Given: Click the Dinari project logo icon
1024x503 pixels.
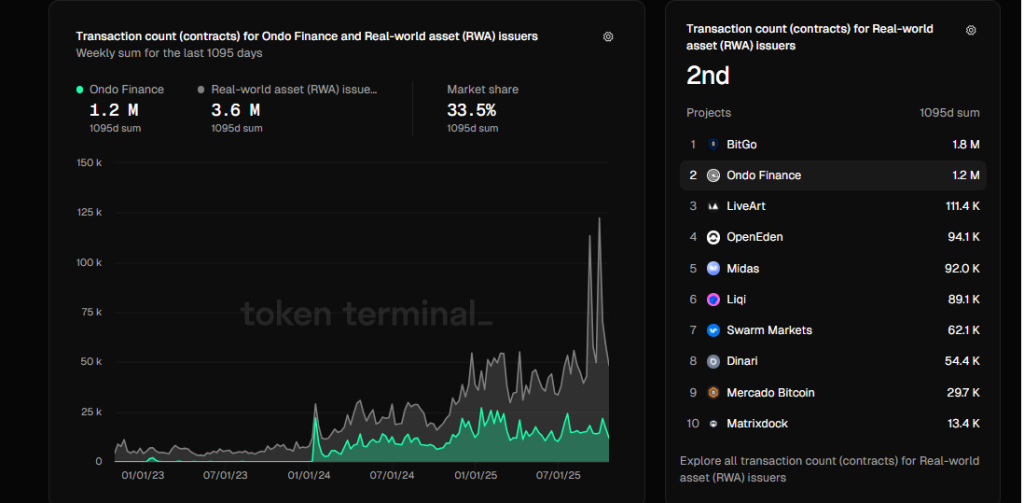Looking at the screenshot, I should coord(713,362).
